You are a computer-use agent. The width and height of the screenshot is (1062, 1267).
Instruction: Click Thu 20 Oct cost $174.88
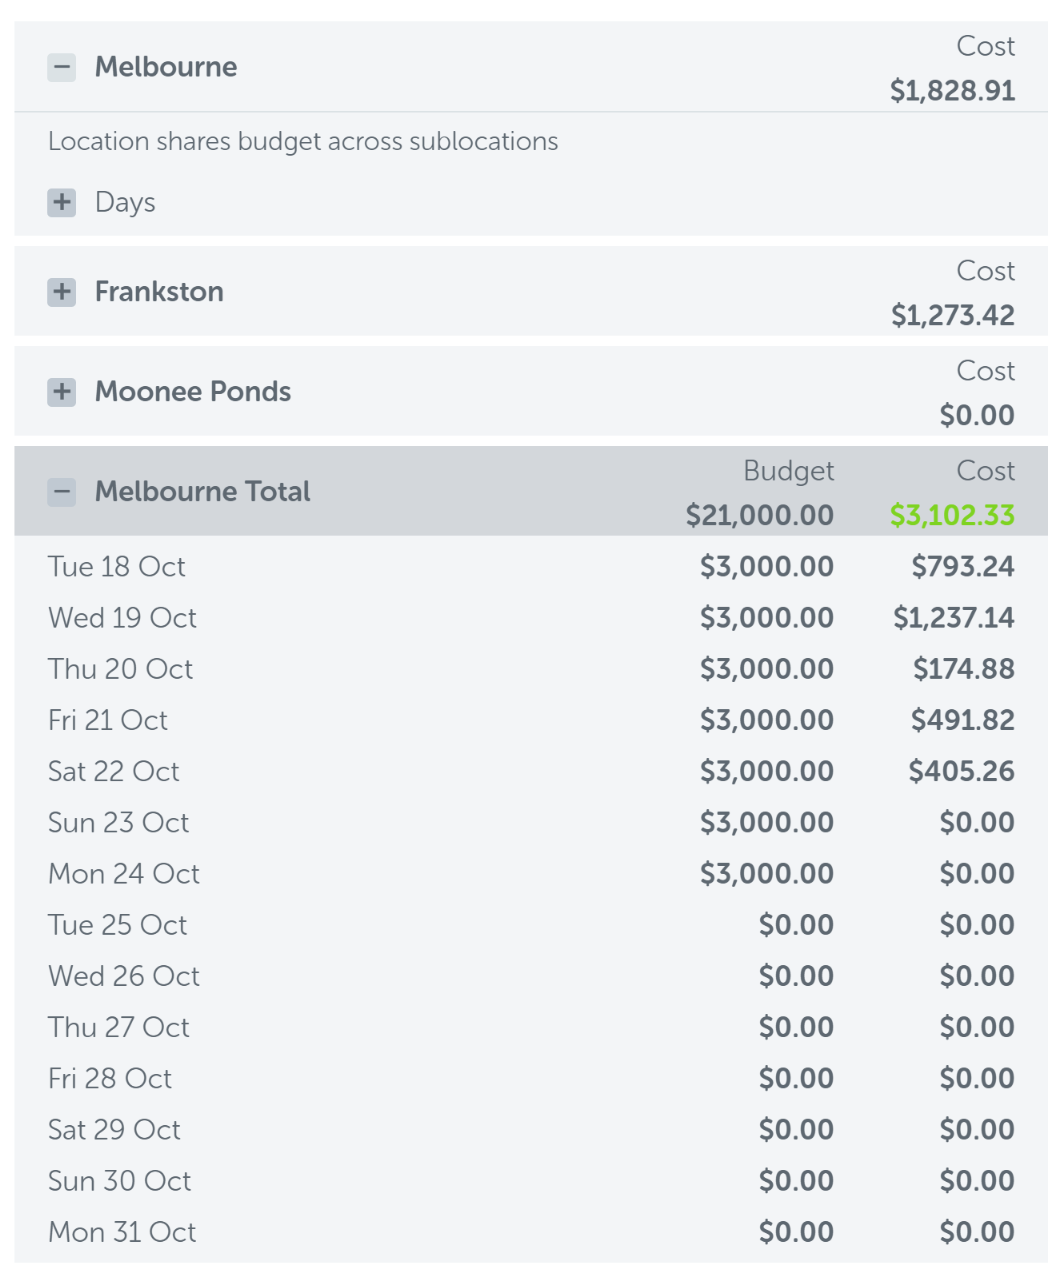(964, 669)
